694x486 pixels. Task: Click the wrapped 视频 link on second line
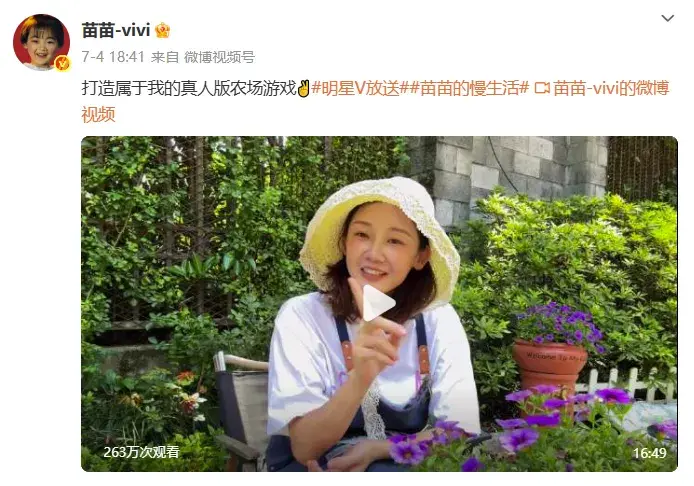tap(98, 115)
